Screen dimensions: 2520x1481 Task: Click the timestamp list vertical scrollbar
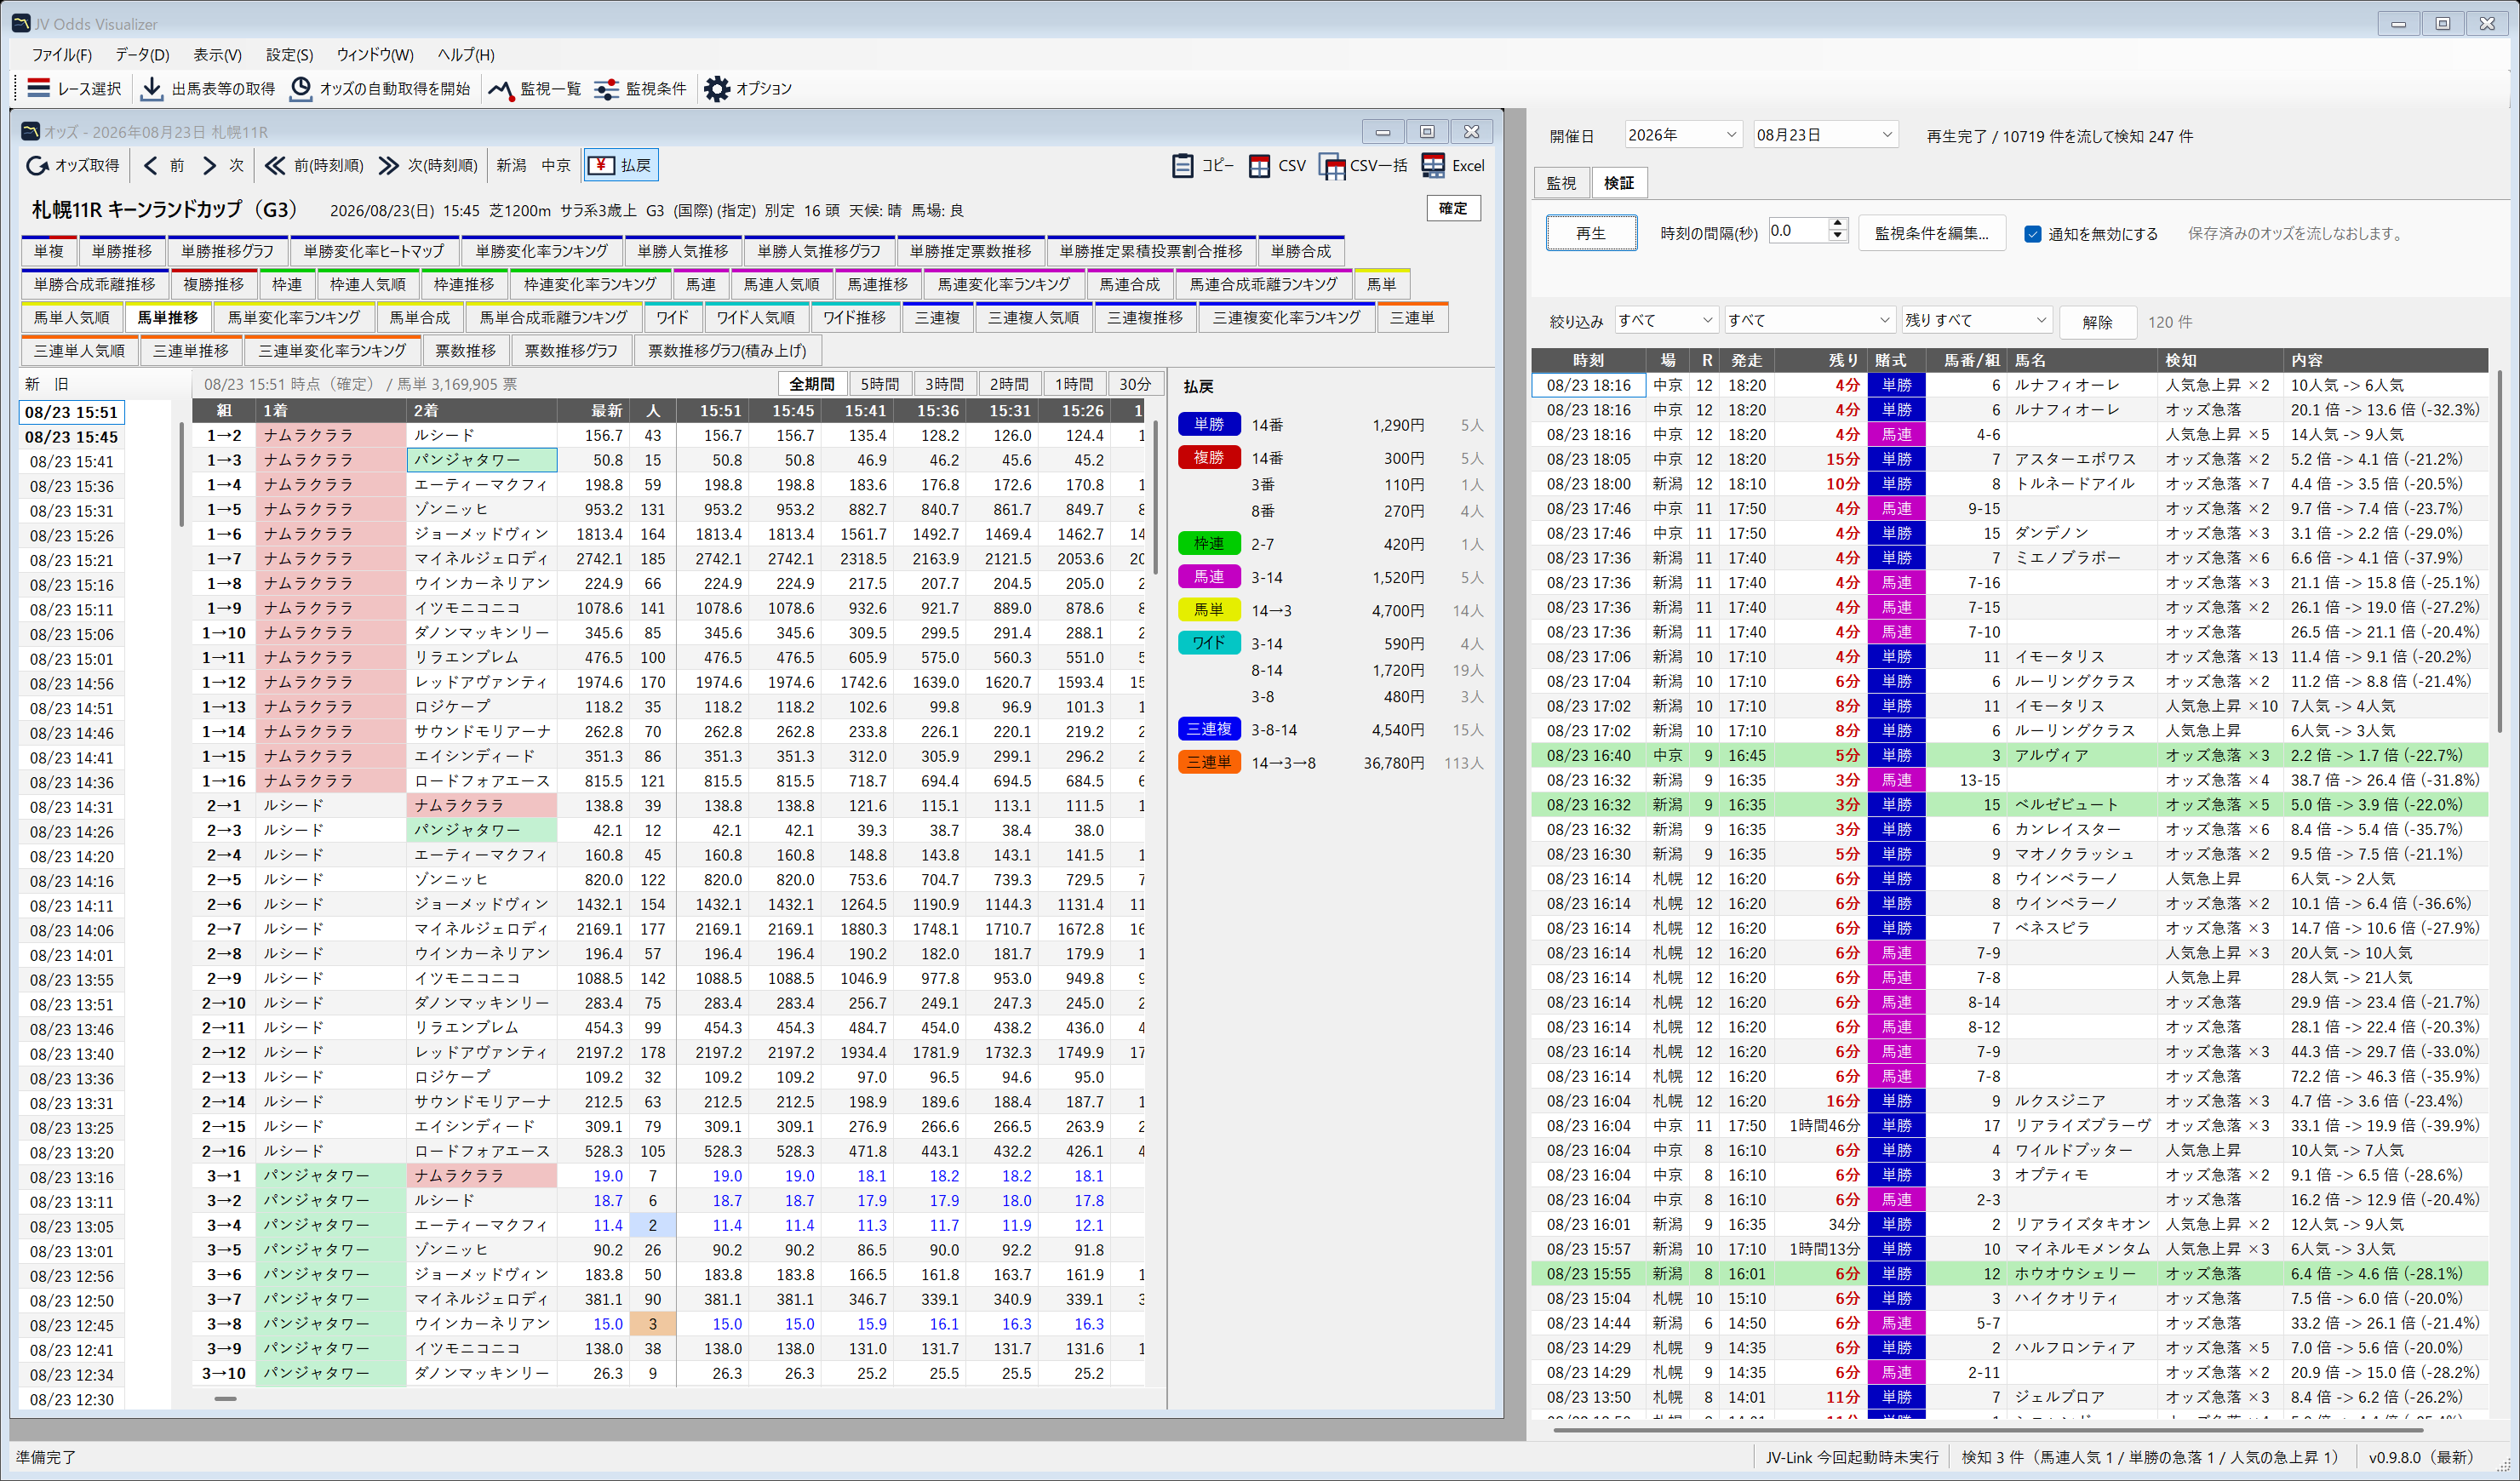pyautogui.click(x=181, y=474)
